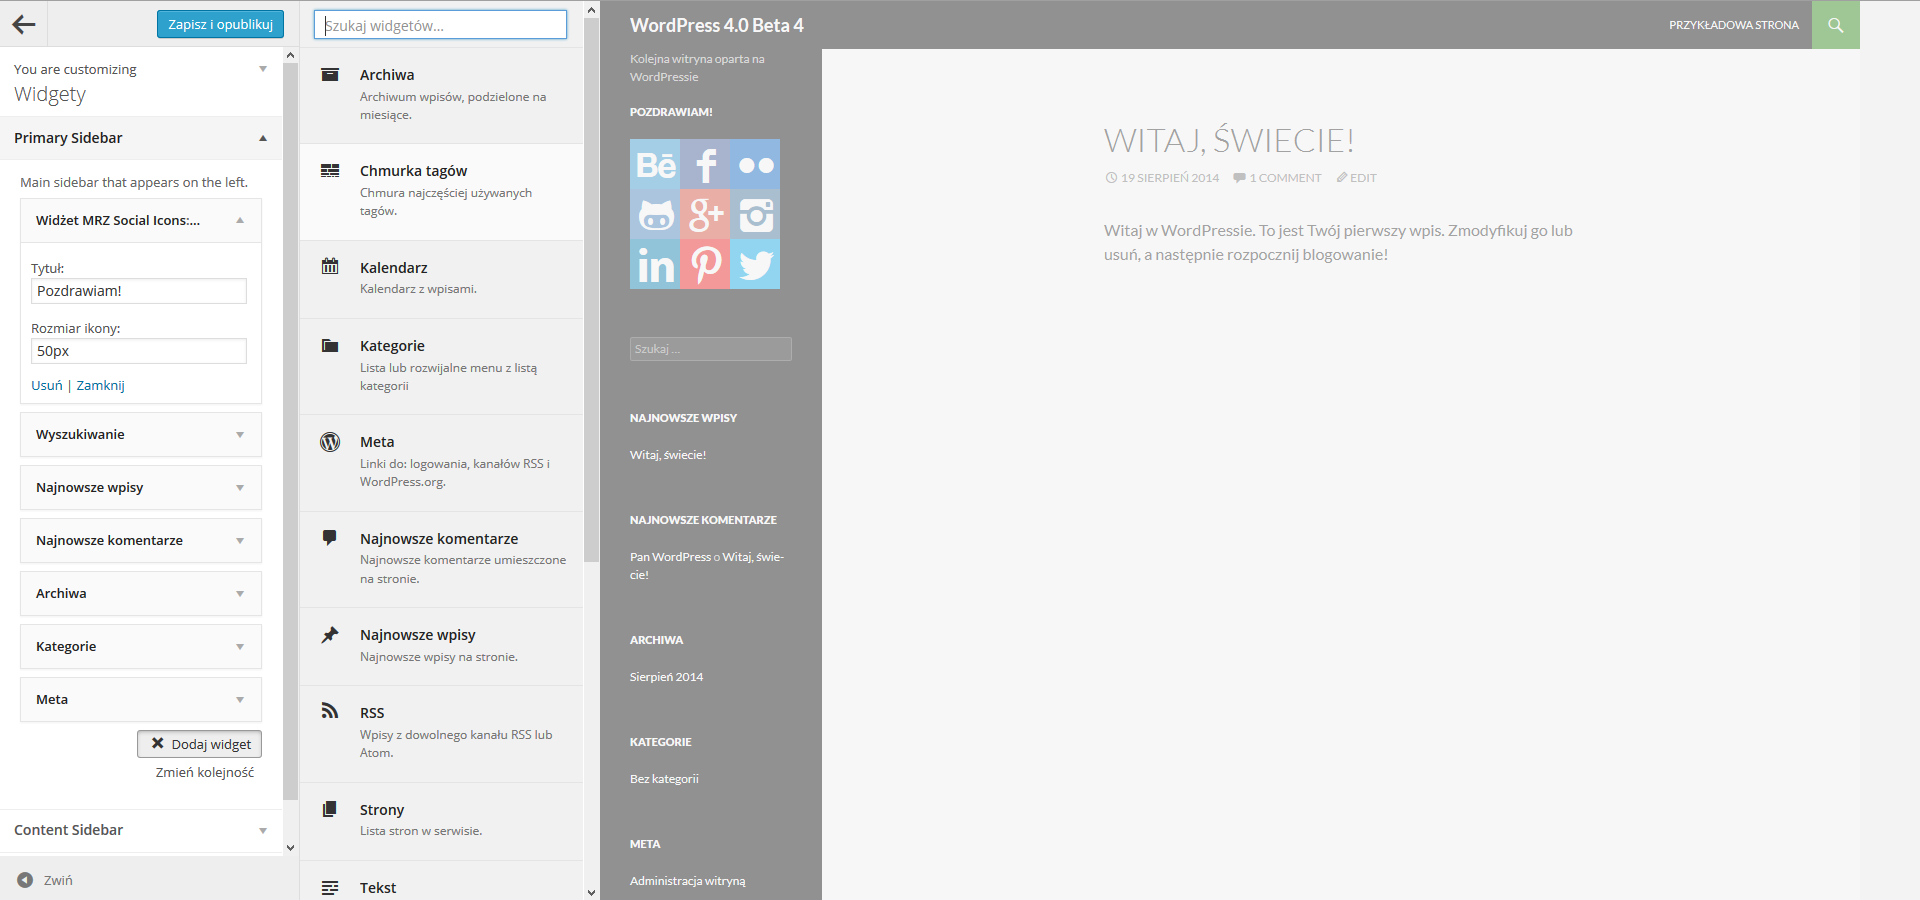Click the Zwiń collapse arrow icon
The image size is (1920, 900).
click(25, 880)
